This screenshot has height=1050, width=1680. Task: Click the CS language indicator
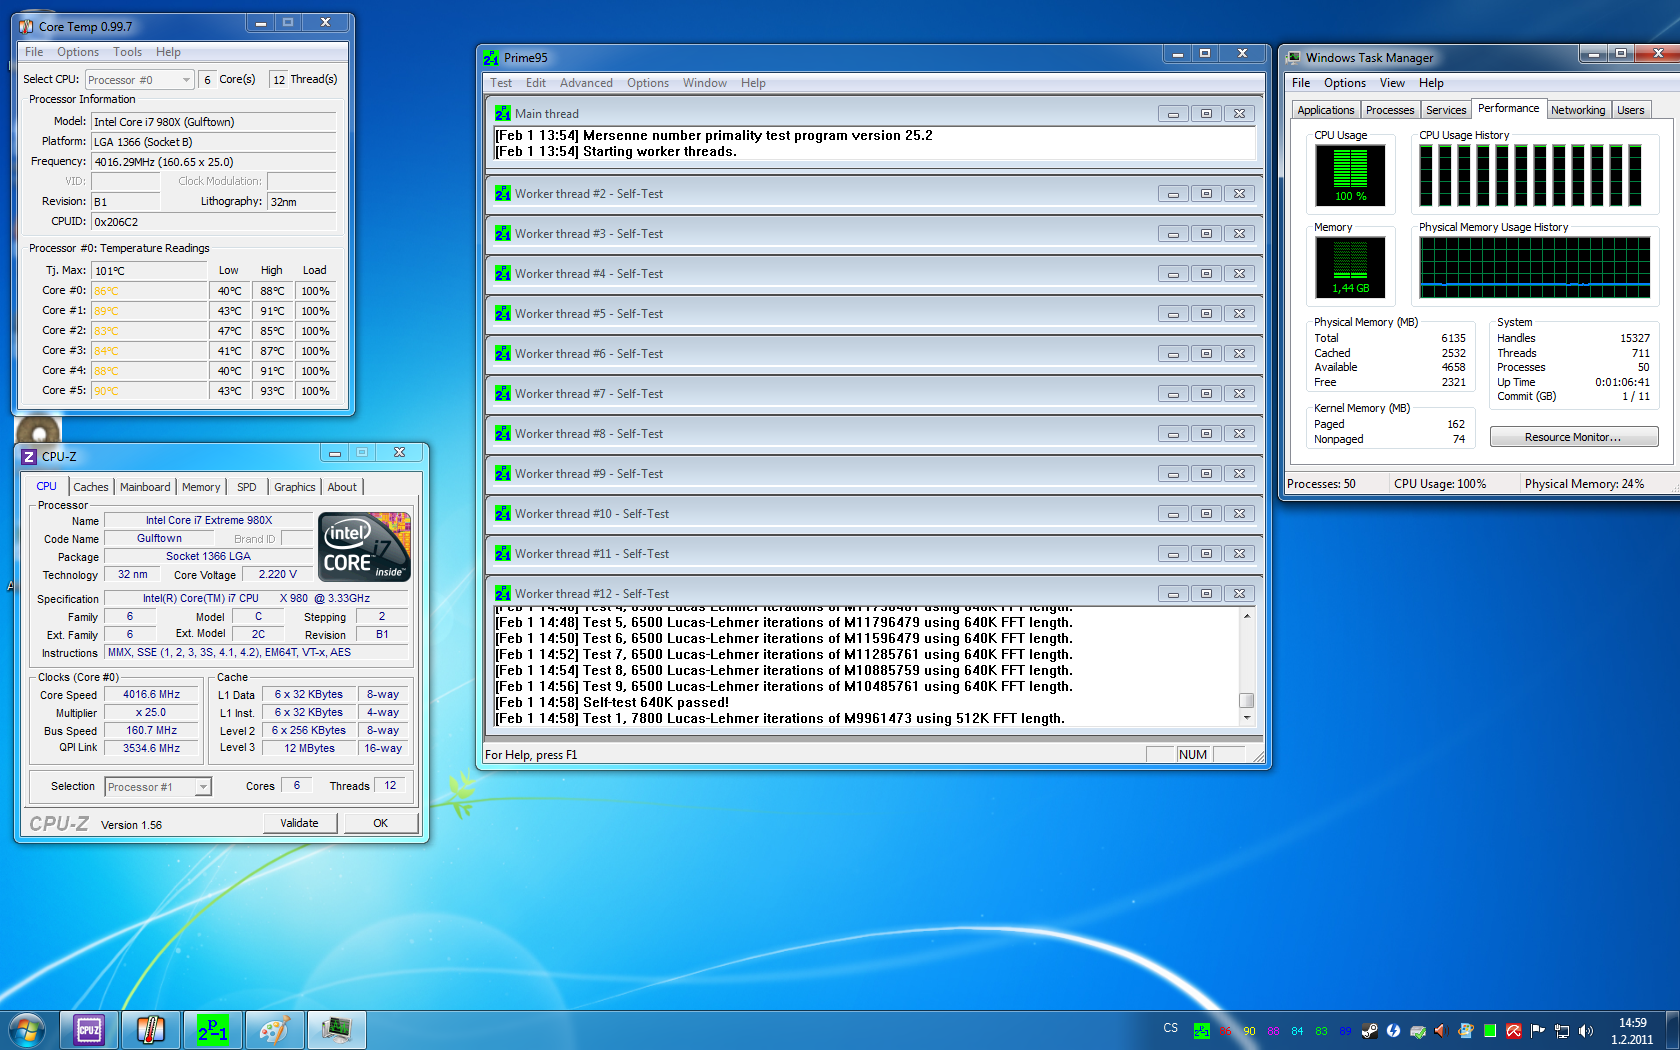[1170, 1028]
